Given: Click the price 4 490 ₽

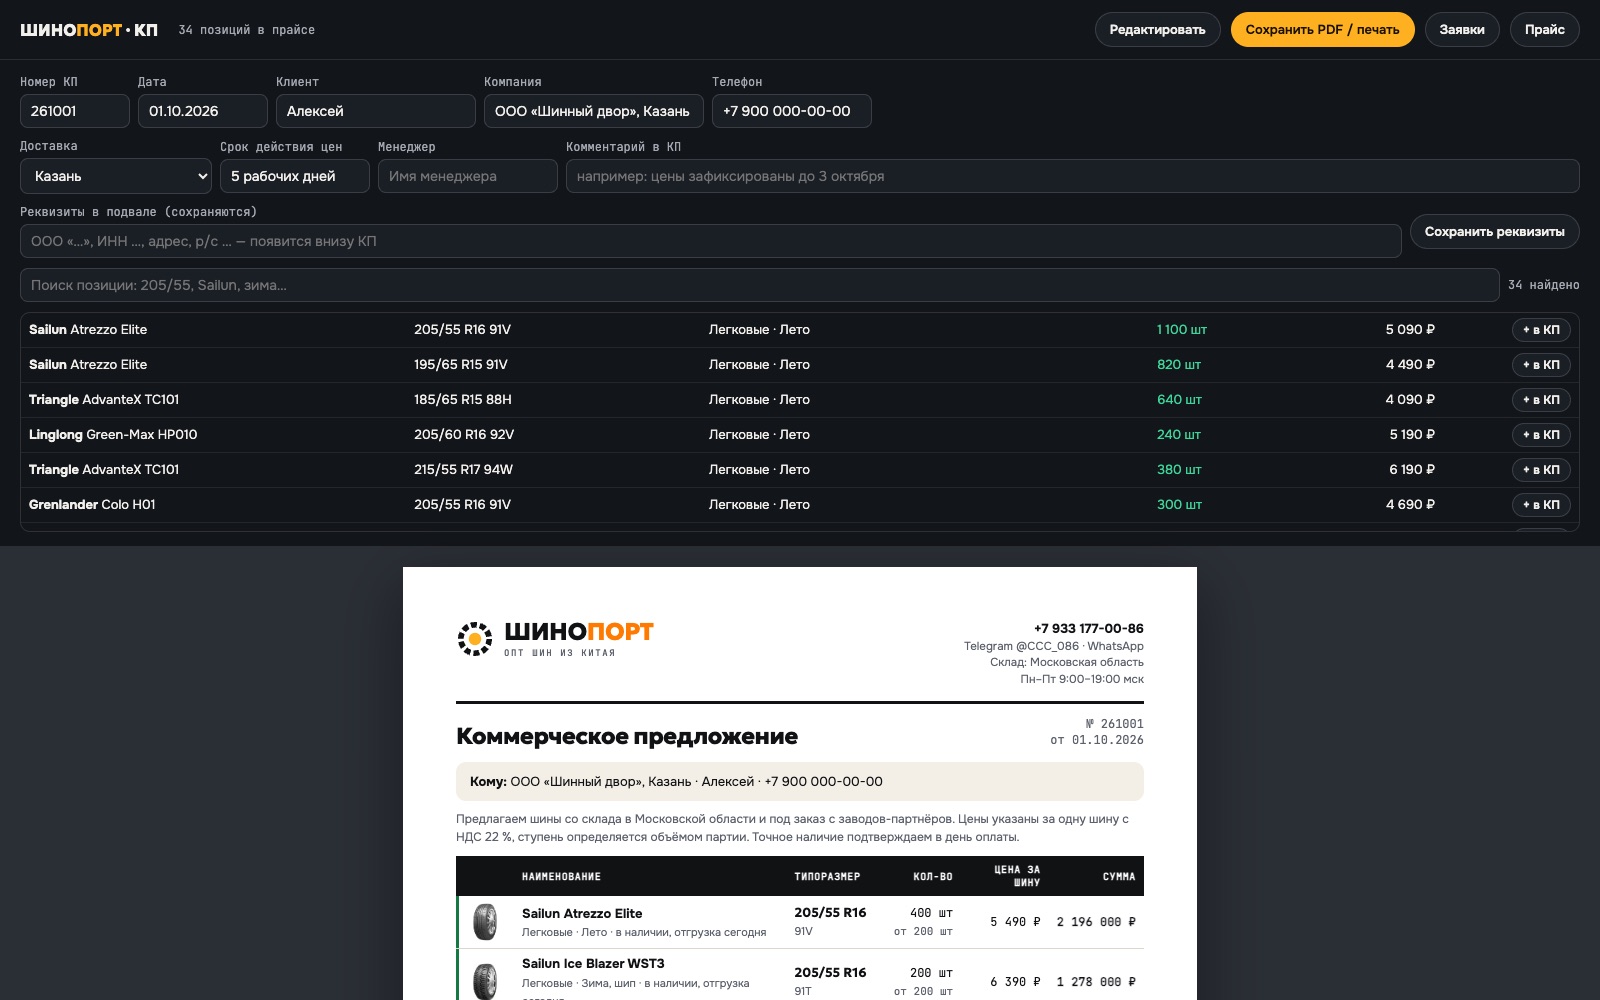Looking at the screenshot, I should (1410, 365).
